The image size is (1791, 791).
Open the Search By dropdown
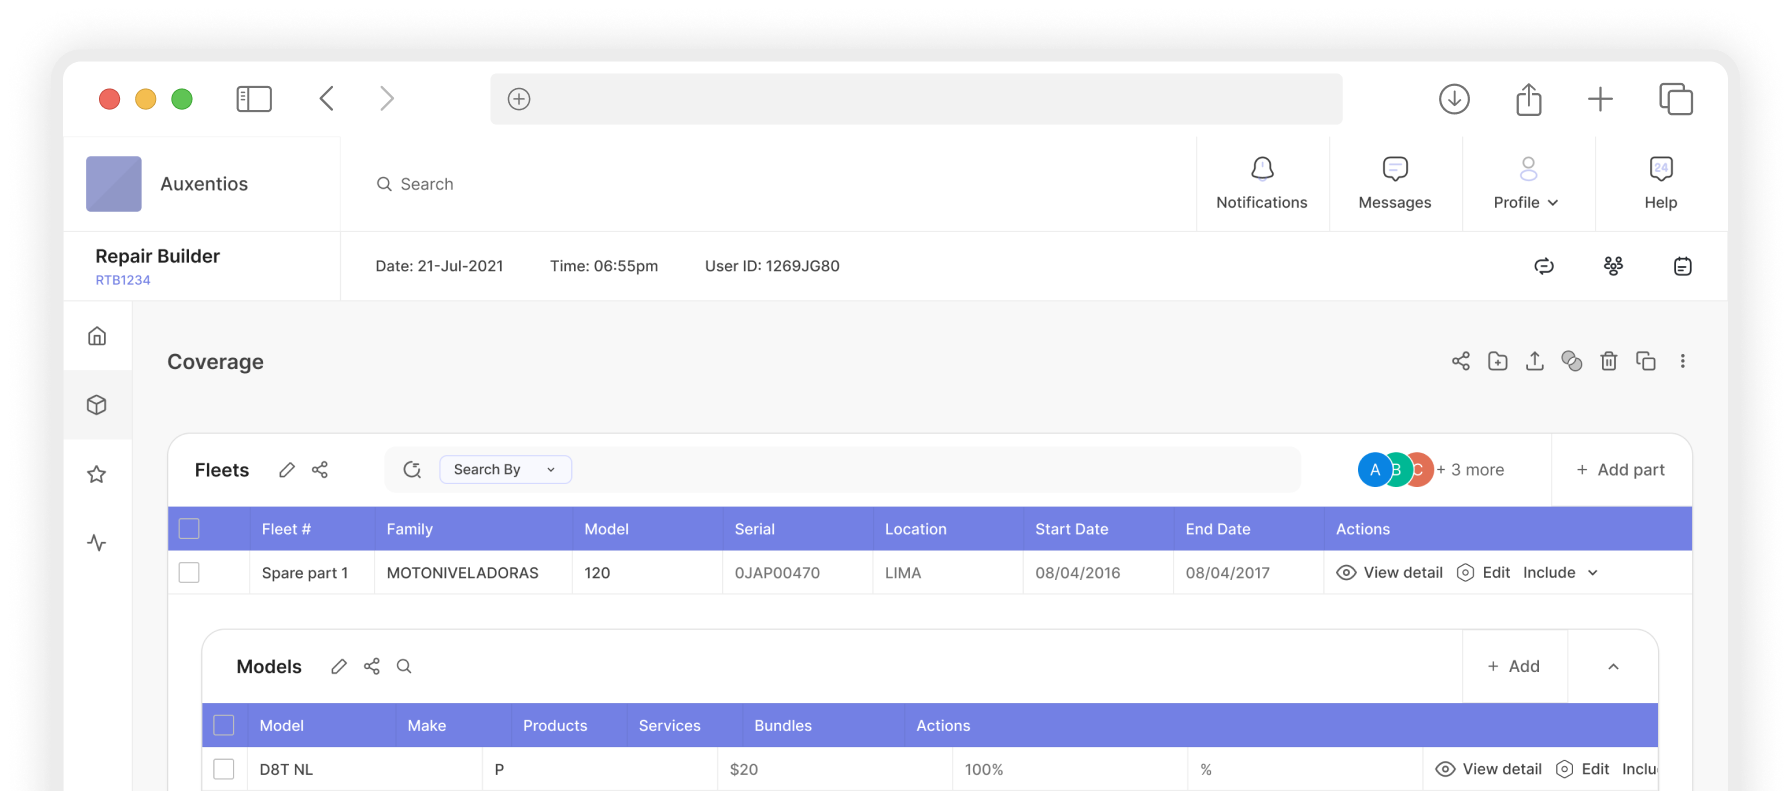coord(506,470)
